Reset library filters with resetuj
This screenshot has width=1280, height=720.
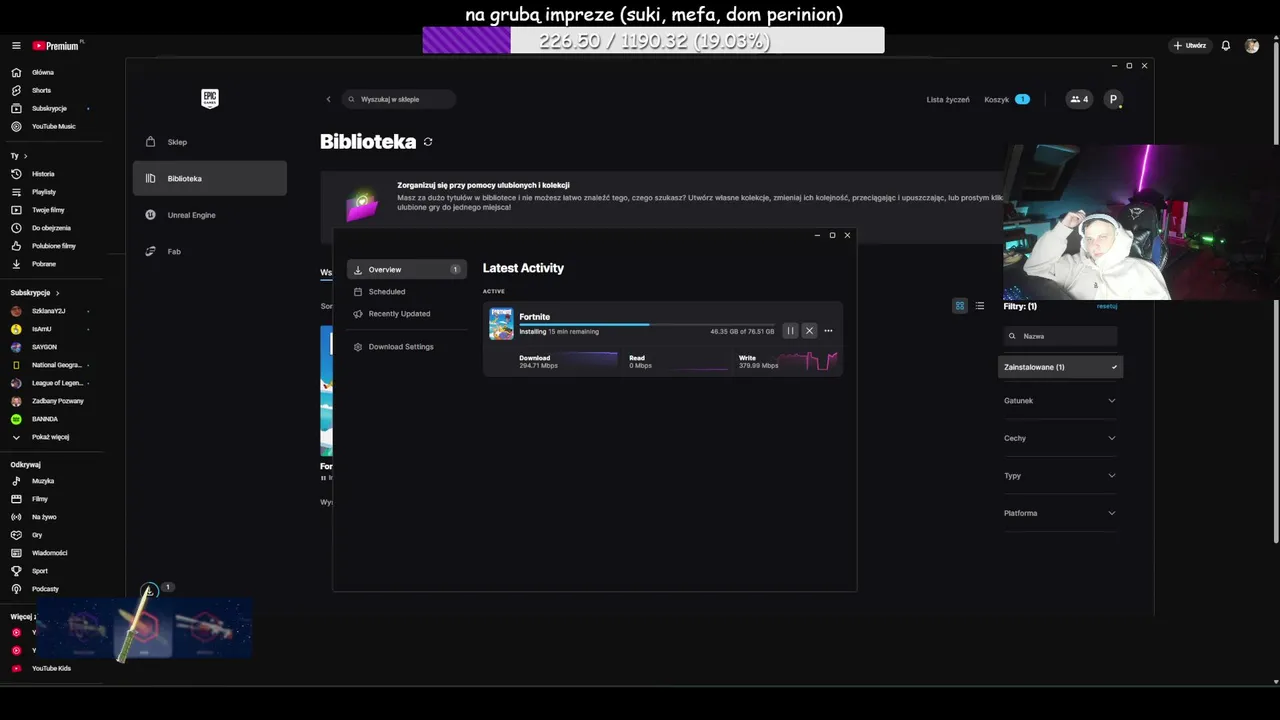click(x=1107, y=306)
